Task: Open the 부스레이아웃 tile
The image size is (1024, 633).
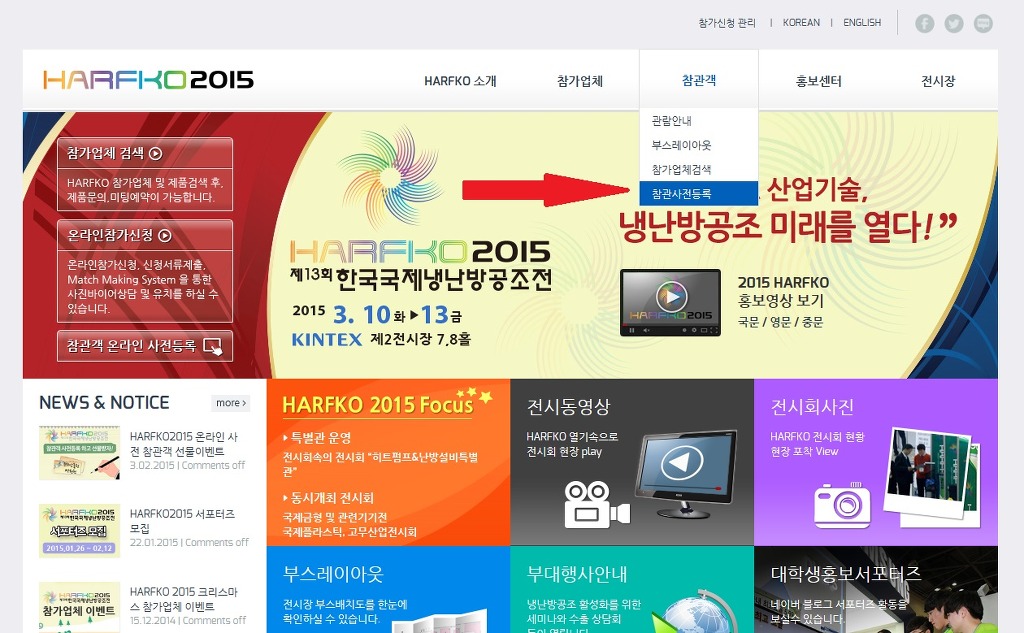Action: pos(388,589)
